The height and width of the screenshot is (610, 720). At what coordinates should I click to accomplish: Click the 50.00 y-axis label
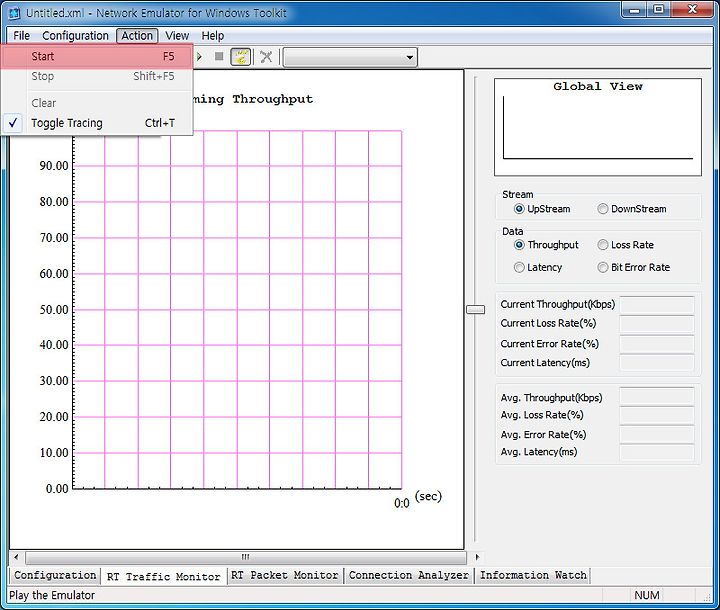point(54,310)
